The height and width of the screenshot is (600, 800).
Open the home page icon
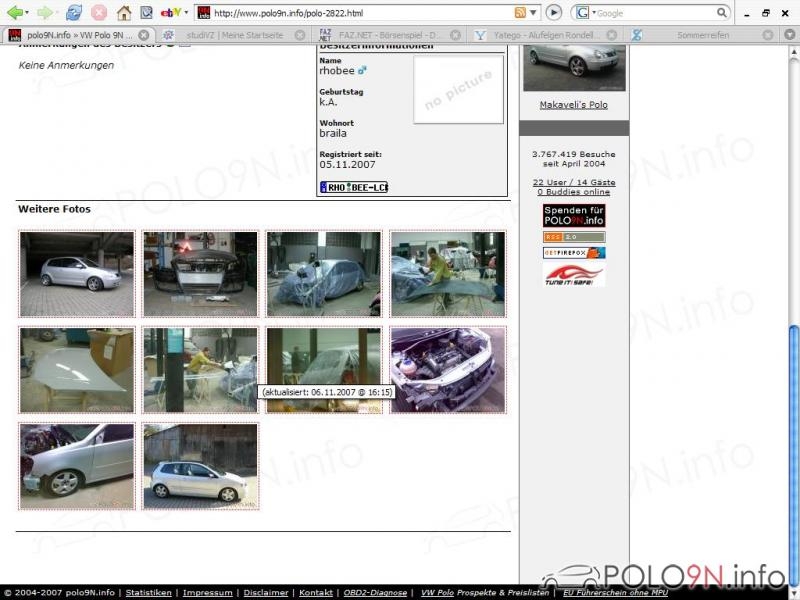123,12
